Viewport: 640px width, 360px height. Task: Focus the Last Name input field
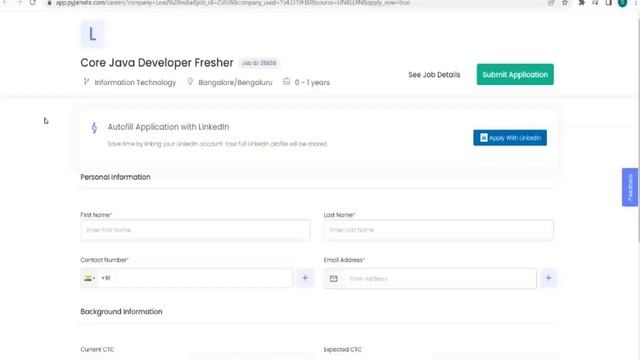(439, 230)
